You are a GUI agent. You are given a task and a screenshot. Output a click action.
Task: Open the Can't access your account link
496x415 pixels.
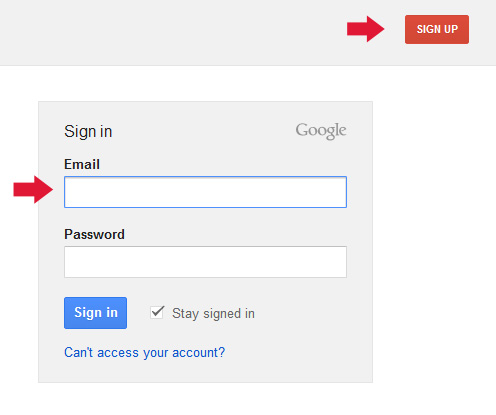coord(144,353)
